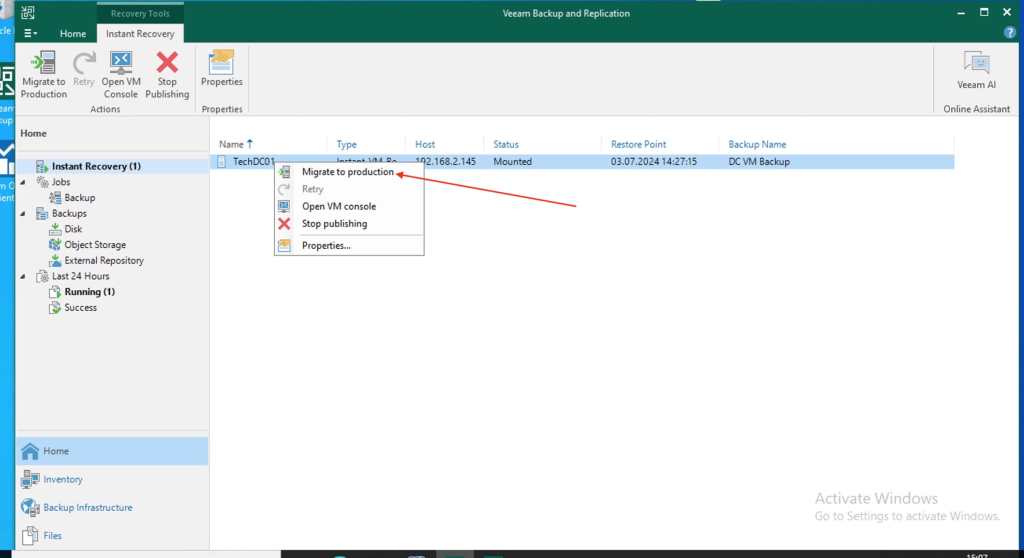1024x558 pixels.
Task: Select Disk under Backups
Action: tap(73, 229)
